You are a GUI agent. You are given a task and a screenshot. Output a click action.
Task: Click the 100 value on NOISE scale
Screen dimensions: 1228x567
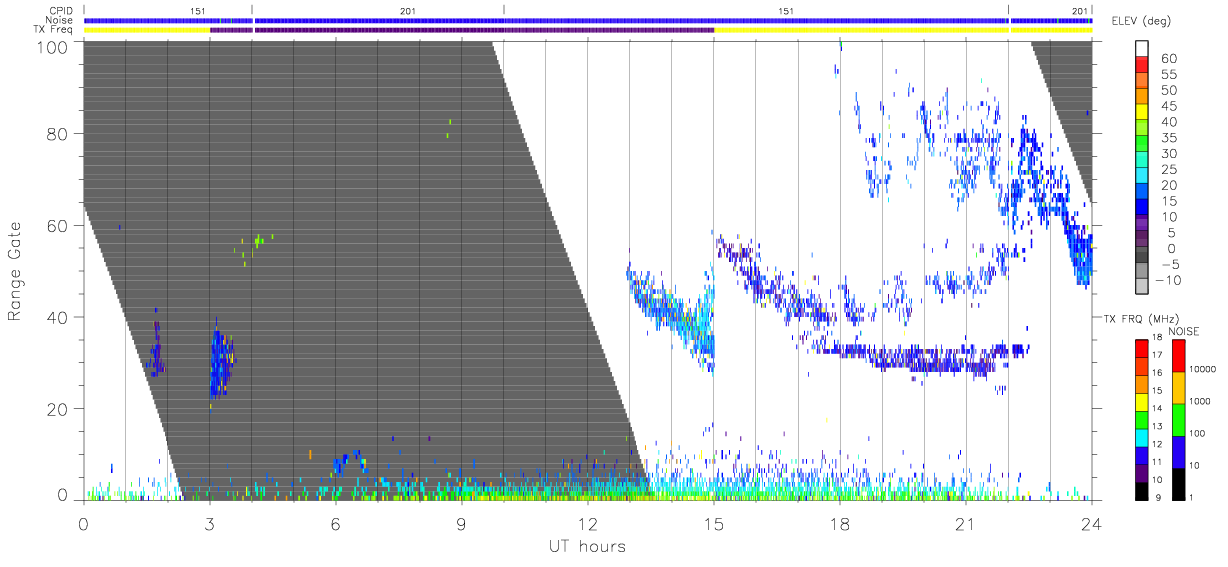pos(1198,433)
